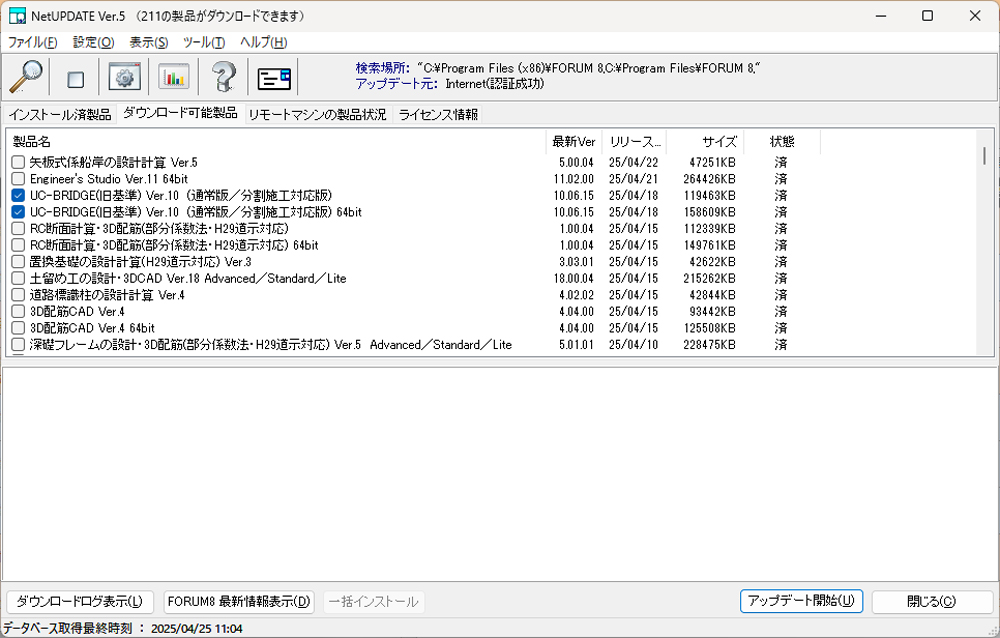
Task: Select size value 264426KB
Action: pos(709,179)
